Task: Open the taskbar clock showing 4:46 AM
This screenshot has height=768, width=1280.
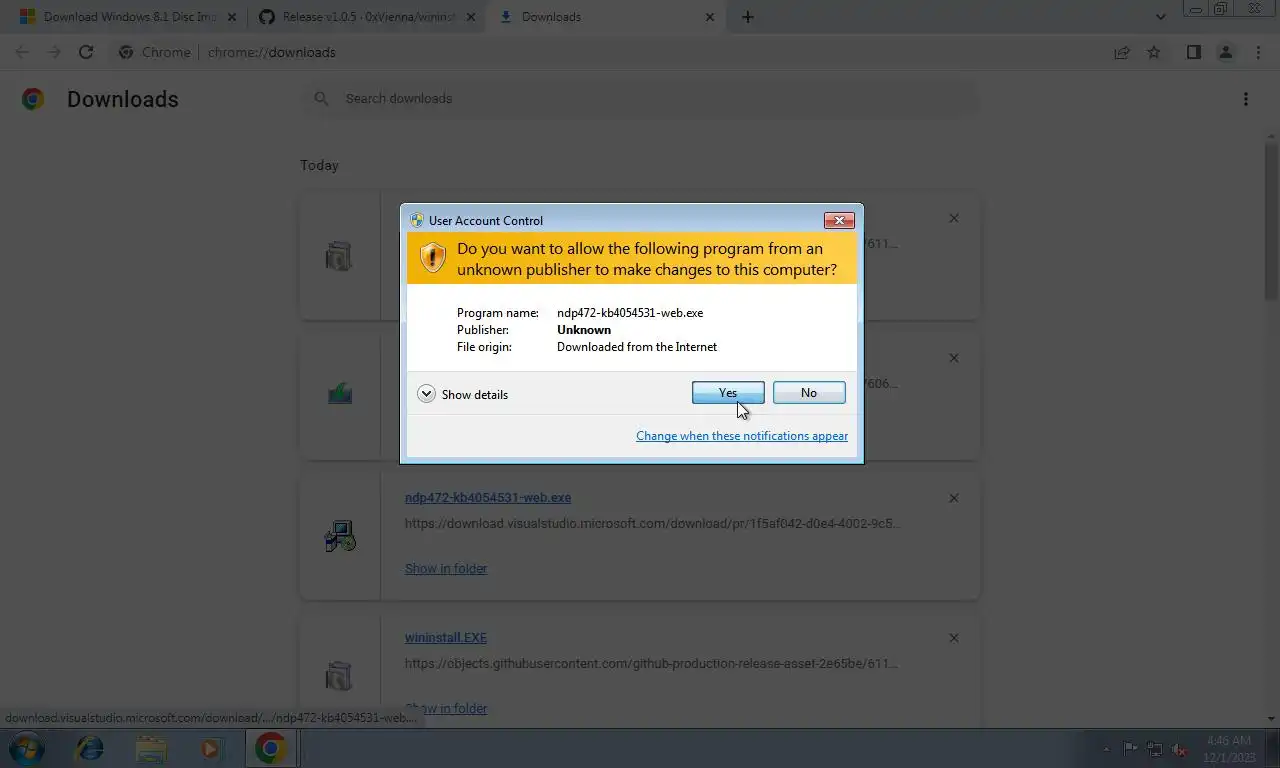Action: point(1228,749)
